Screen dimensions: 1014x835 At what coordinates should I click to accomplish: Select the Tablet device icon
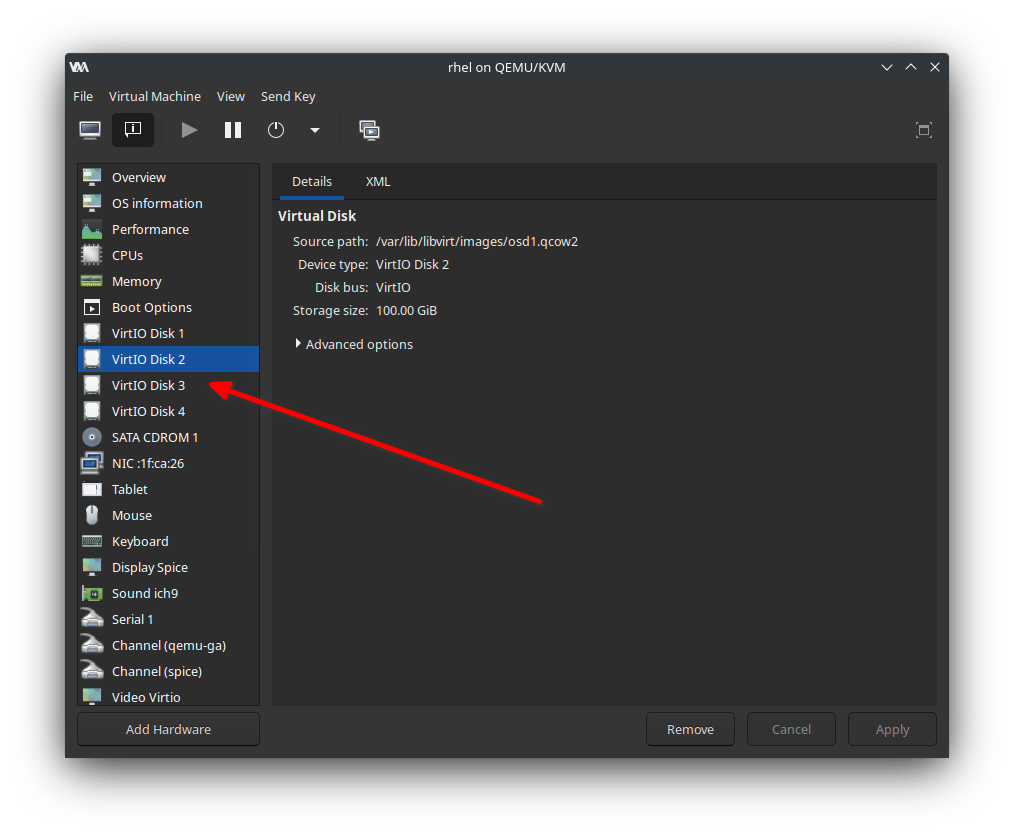(x=92, y=490)
